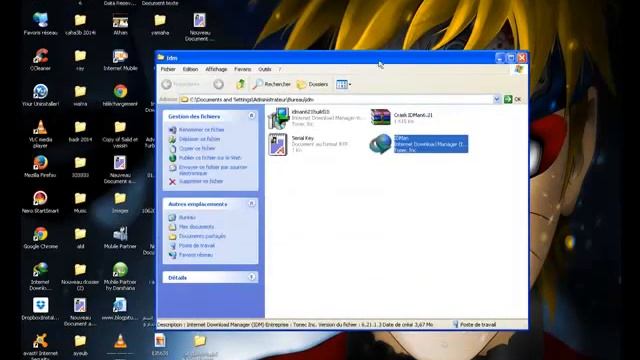Click Supprimer ce fichier link
The height and width of the screenshot is (360, 640).
tap(201, 181)
